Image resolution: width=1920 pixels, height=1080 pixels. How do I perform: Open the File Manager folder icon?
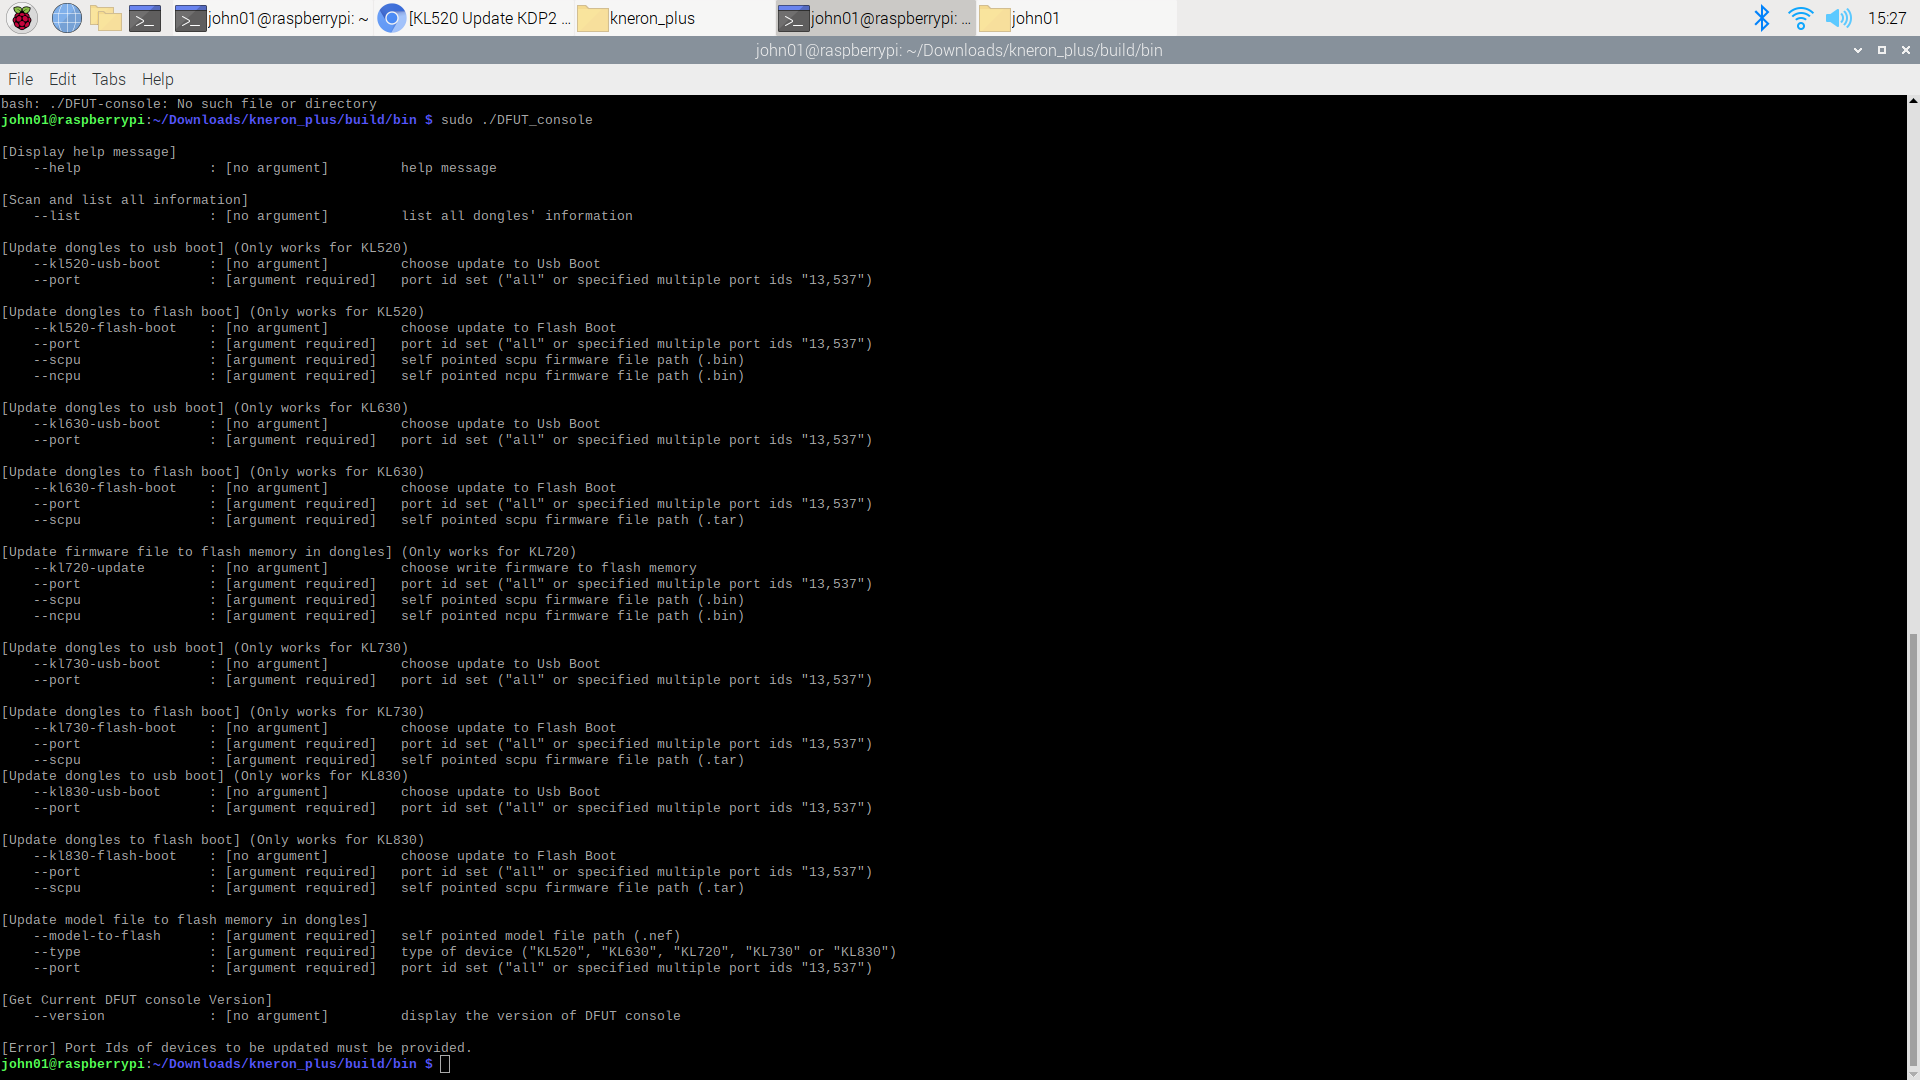[106, 18]
